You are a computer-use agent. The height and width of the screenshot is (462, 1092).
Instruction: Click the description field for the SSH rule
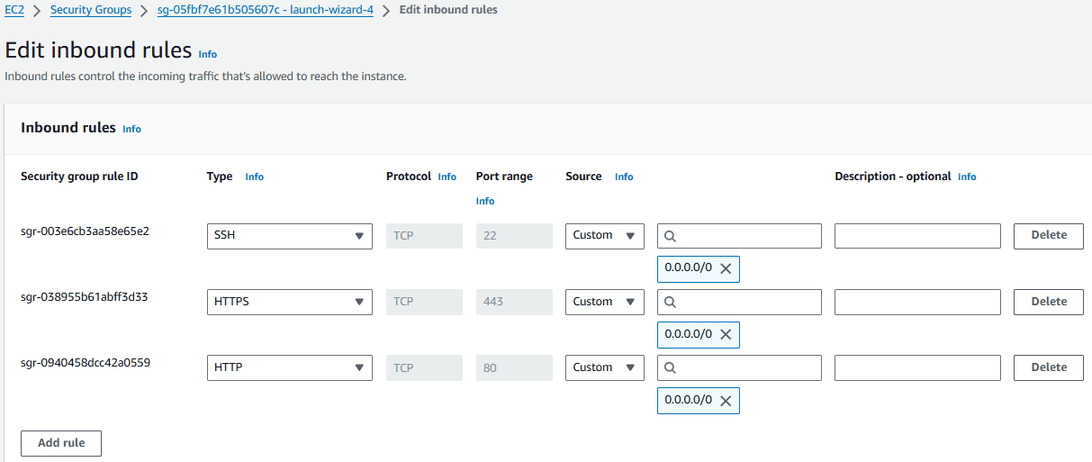point(917,236)
